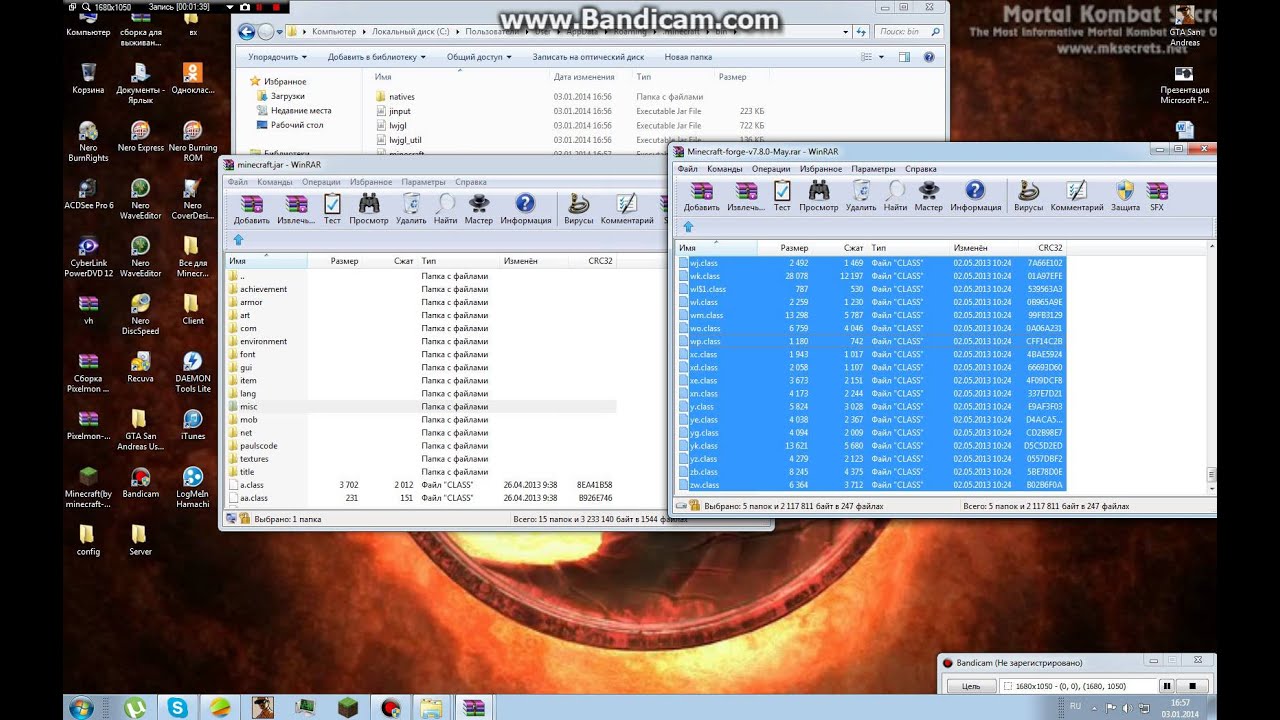Click Тест icon in minecraft.jar WinRAR toolbar
The width and height of the screenshot is (1280, 720).
coord(332,208)
